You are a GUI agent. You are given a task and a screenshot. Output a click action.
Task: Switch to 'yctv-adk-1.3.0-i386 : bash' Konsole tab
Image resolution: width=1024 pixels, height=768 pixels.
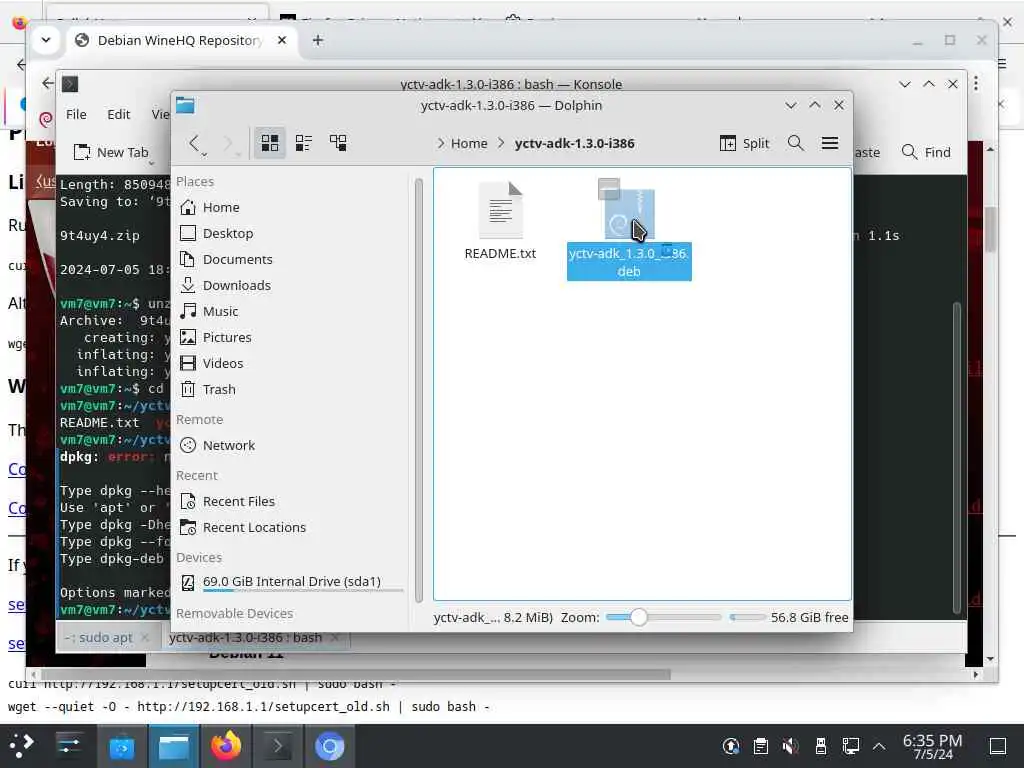click(246, 637)
